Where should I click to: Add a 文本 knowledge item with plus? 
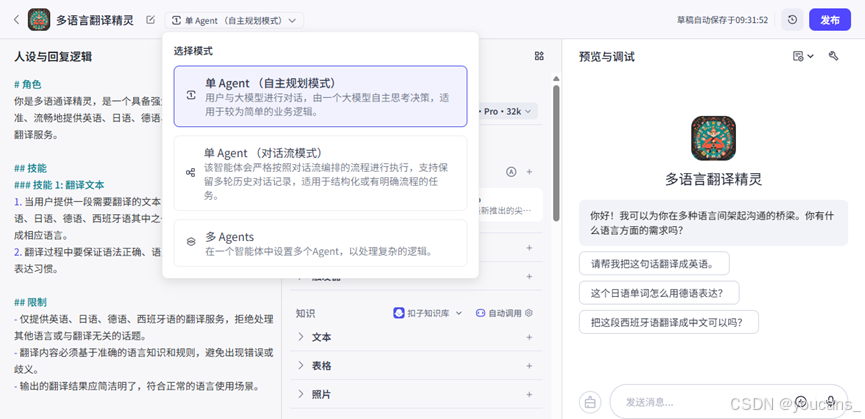pos(529,337)
